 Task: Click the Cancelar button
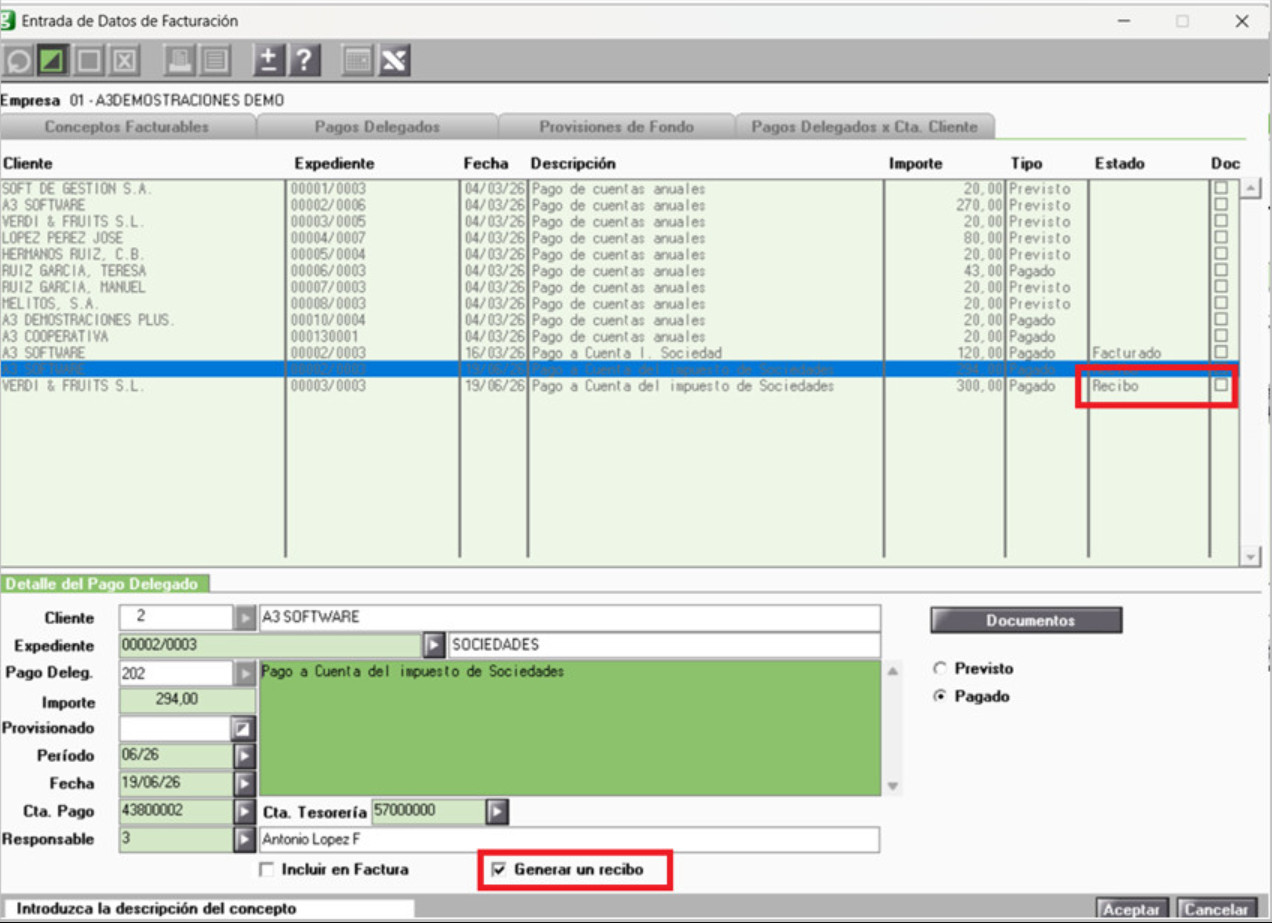point(1216,910)
